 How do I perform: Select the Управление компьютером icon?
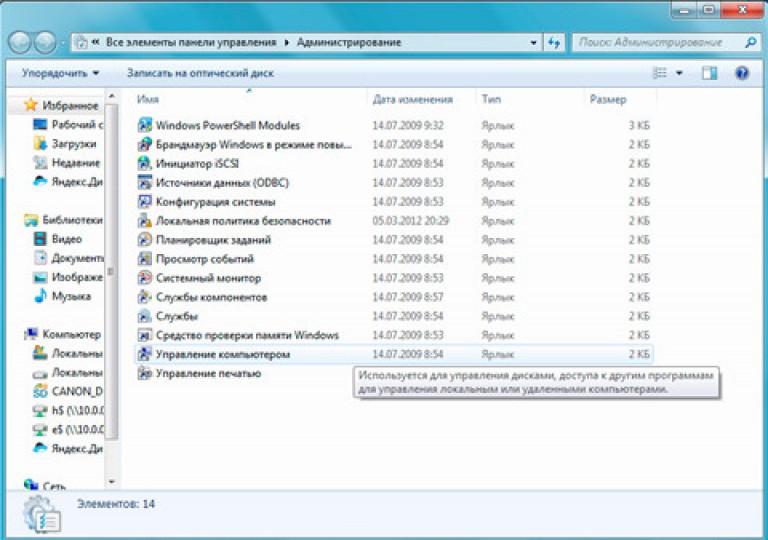[x=144, y=354]
